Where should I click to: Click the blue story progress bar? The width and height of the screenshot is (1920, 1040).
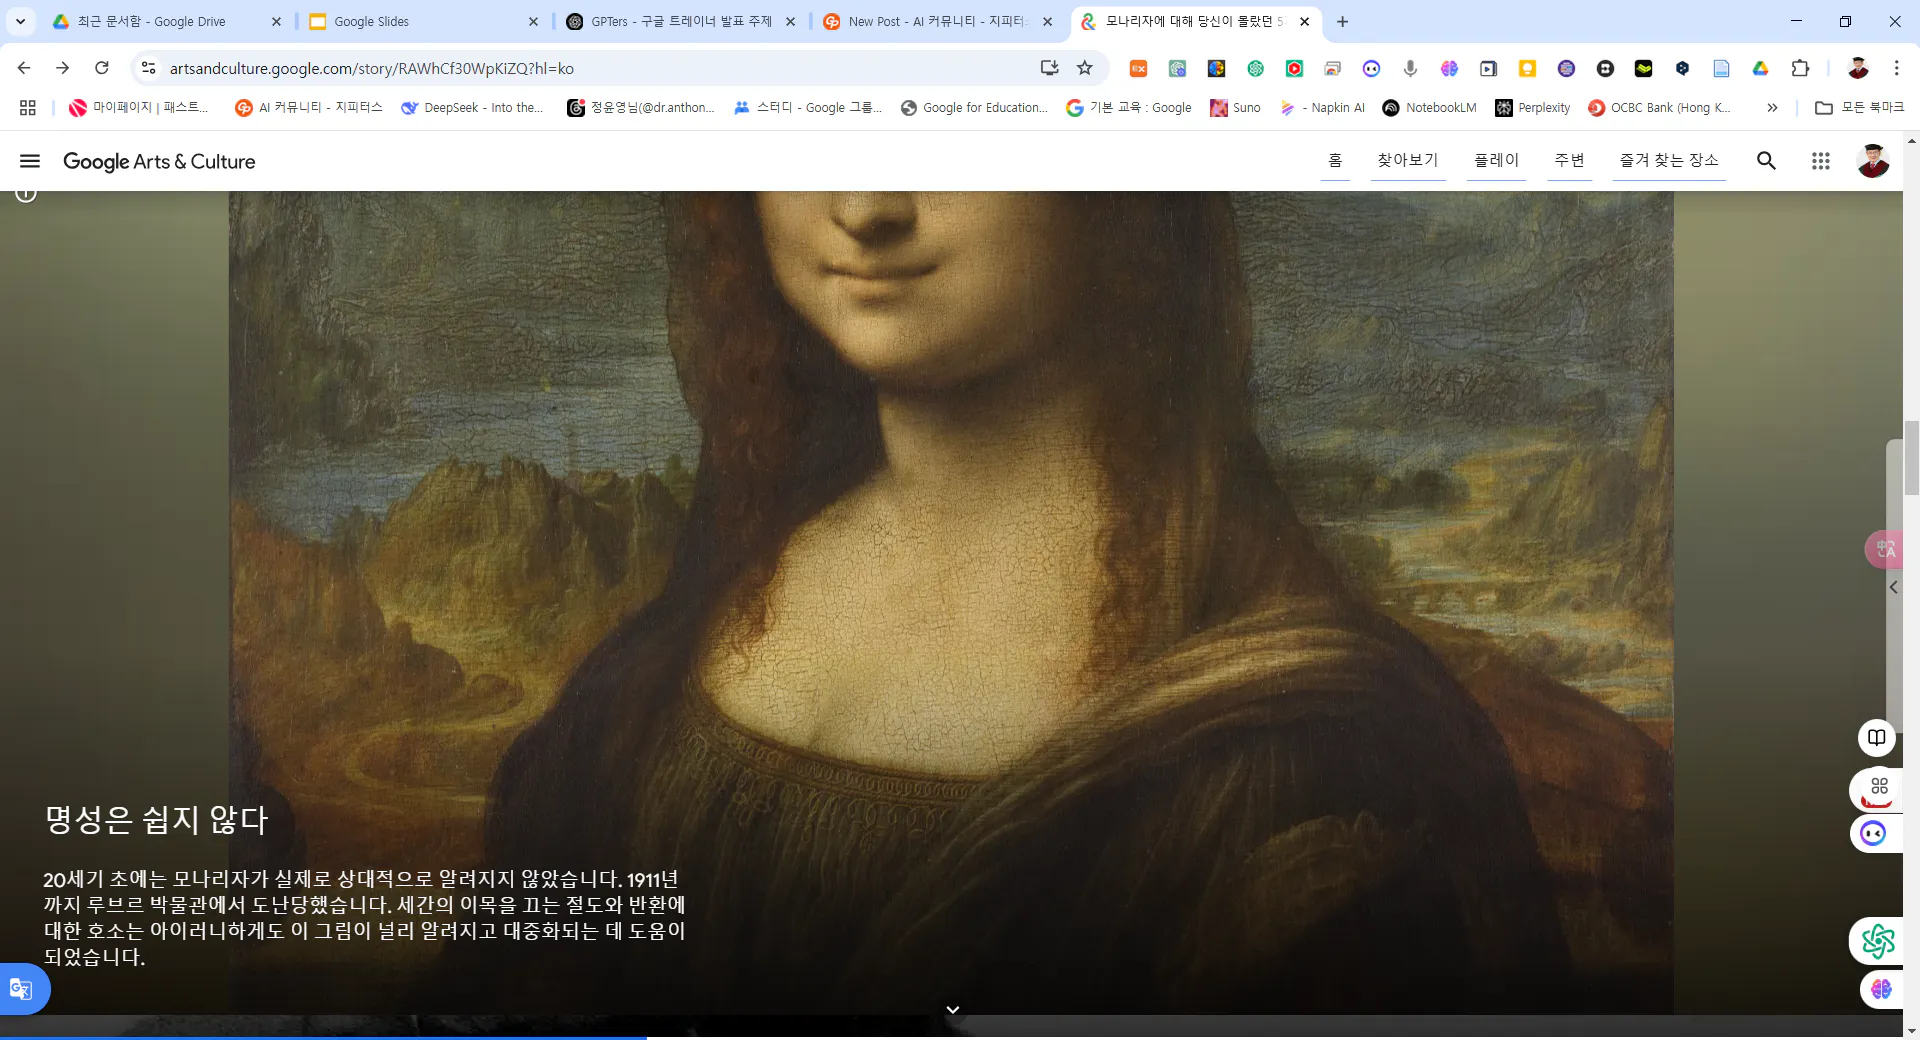click(323, 1037)
